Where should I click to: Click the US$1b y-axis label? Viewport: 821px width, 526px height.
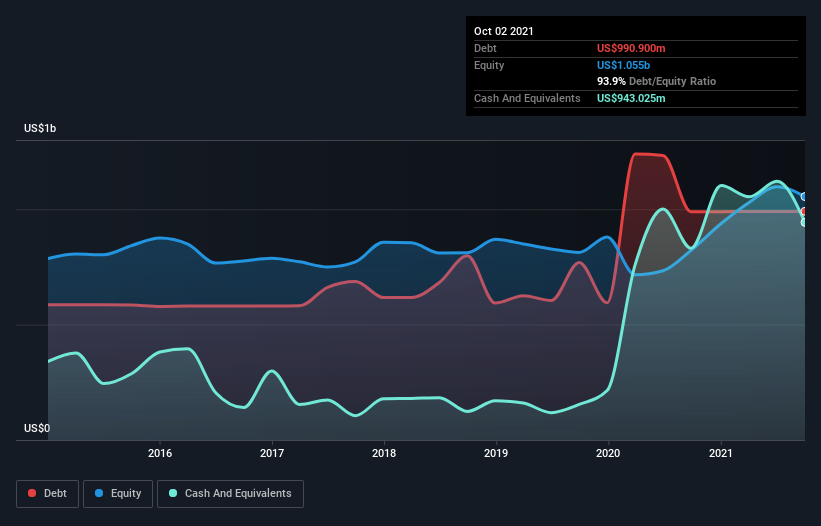tap(40, 128)
